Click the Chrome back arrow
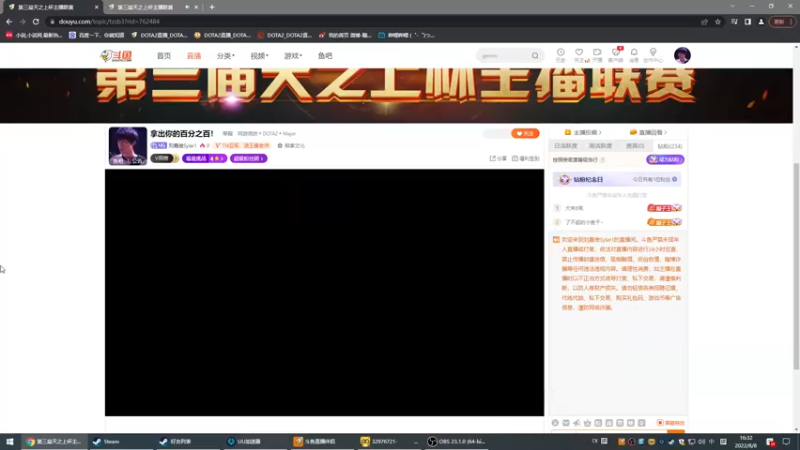800x450 pixels. point(9,21)
